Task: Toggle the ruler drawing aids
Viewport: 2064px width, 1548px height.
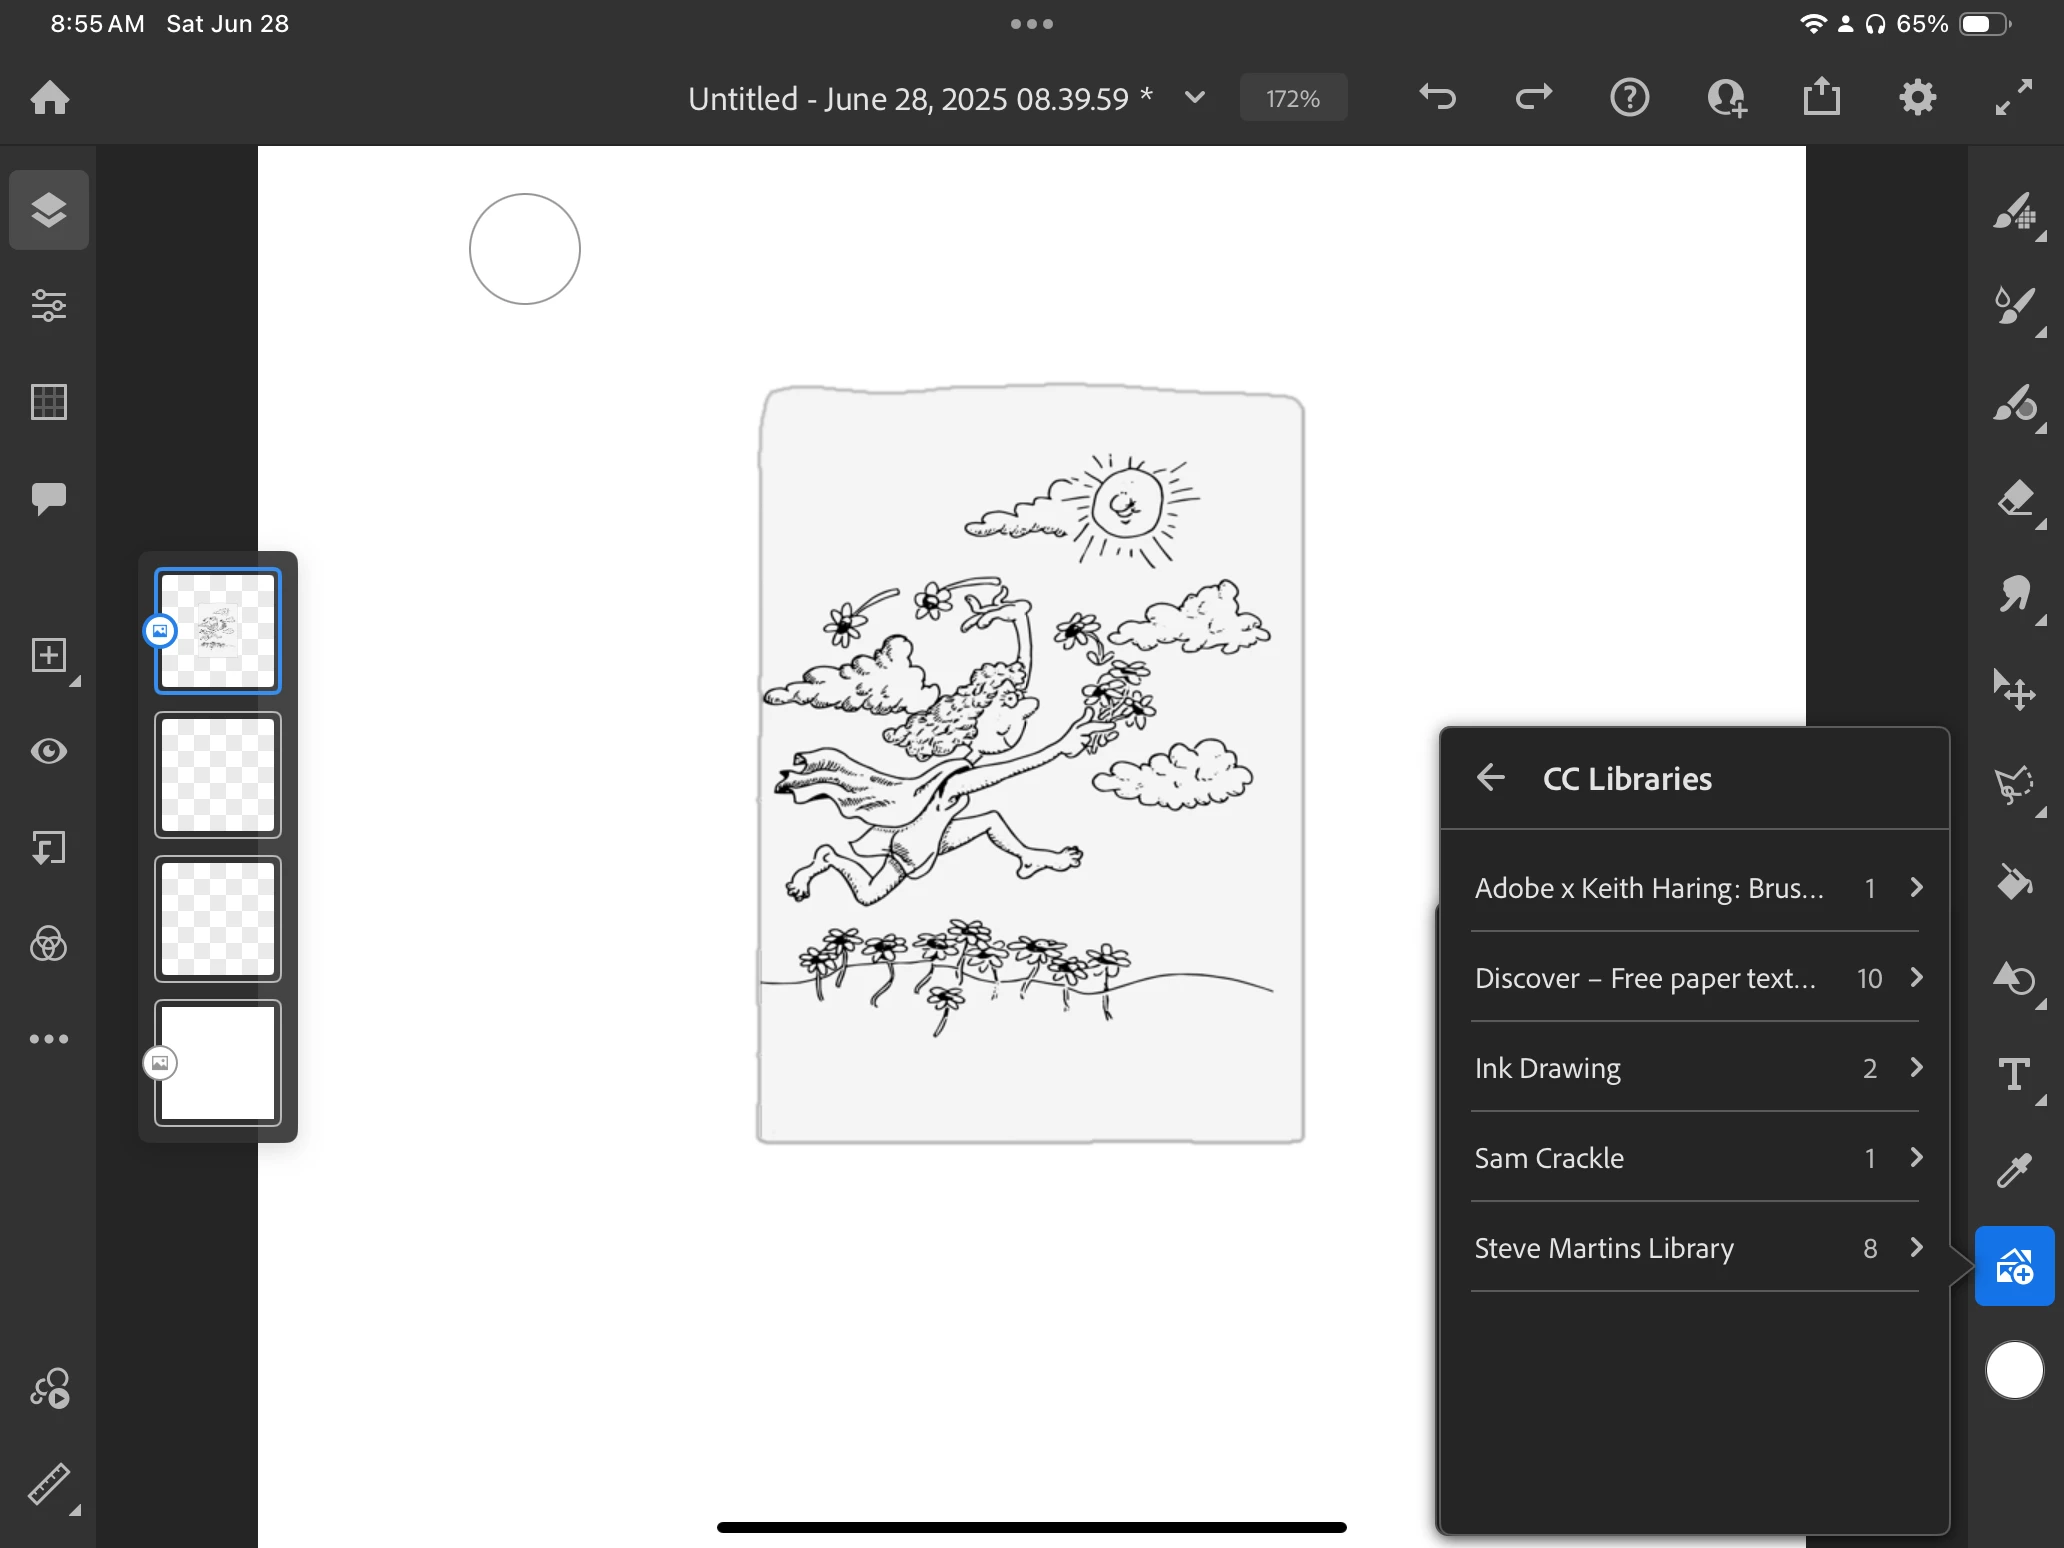Action: (49, 1485)
